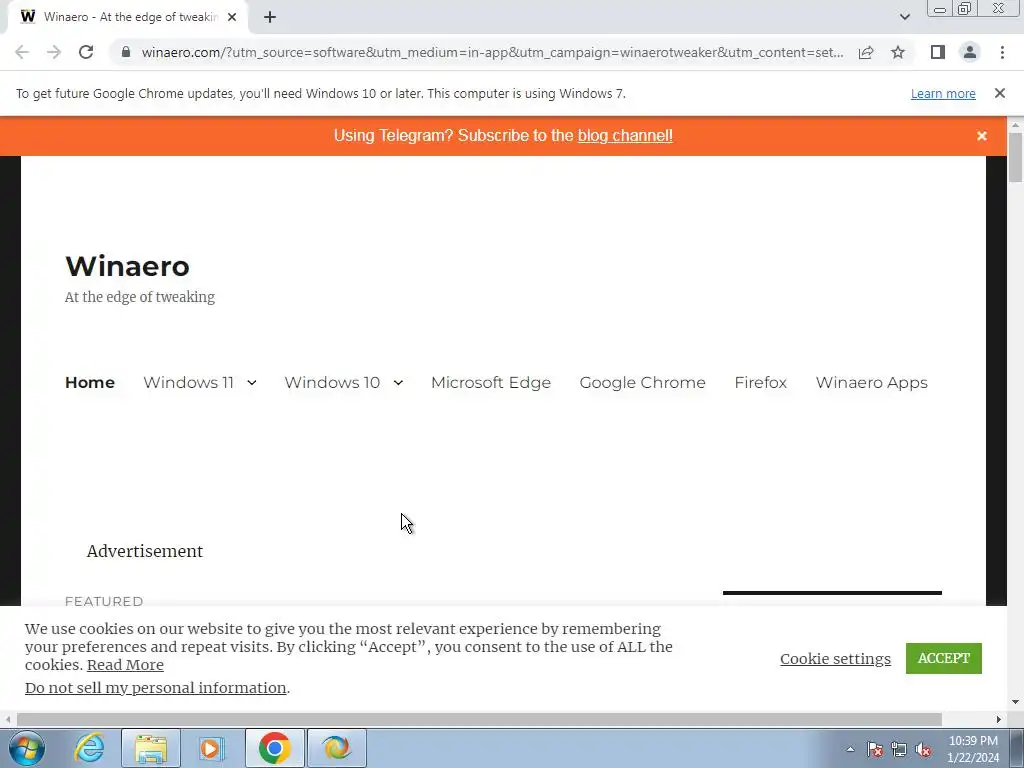1024x768 pixels.
Task: Open the Microsoft Edge menu item
Action: [x=491, y=382]
